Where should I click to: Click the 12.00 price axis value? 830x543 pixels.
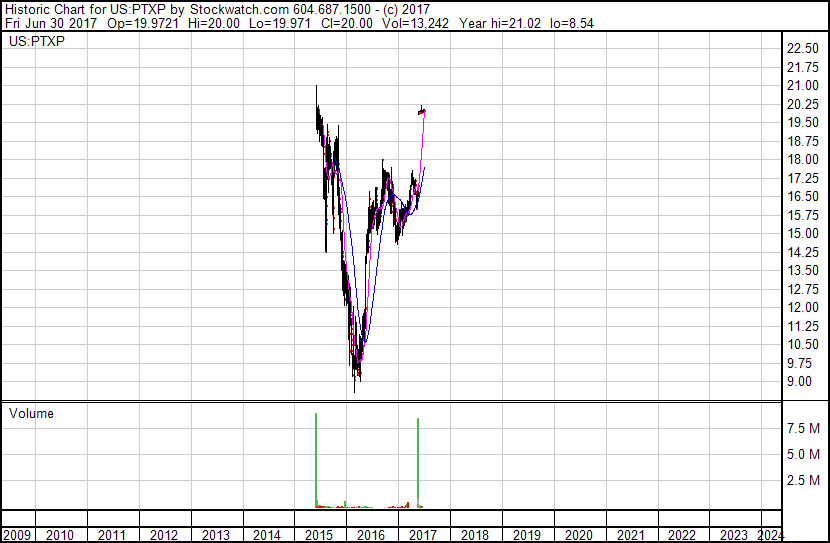[x=803, y=307]
